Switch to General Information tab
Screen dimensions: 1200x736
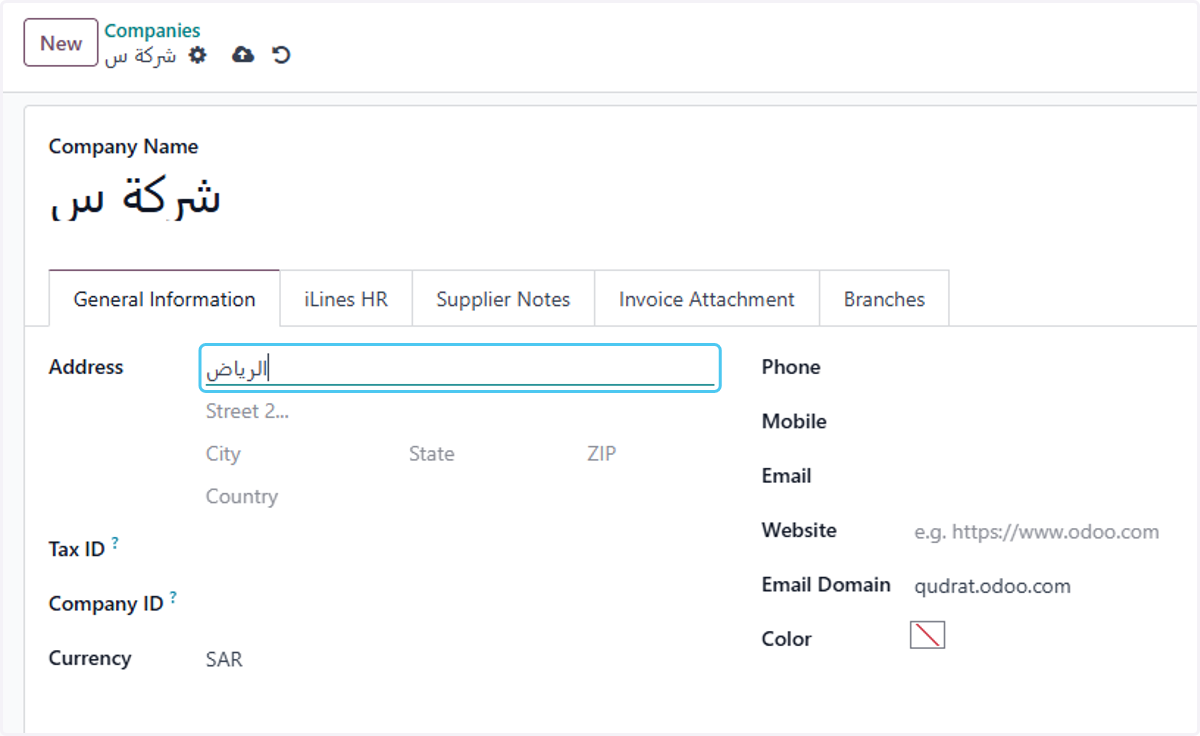[164, 299]
